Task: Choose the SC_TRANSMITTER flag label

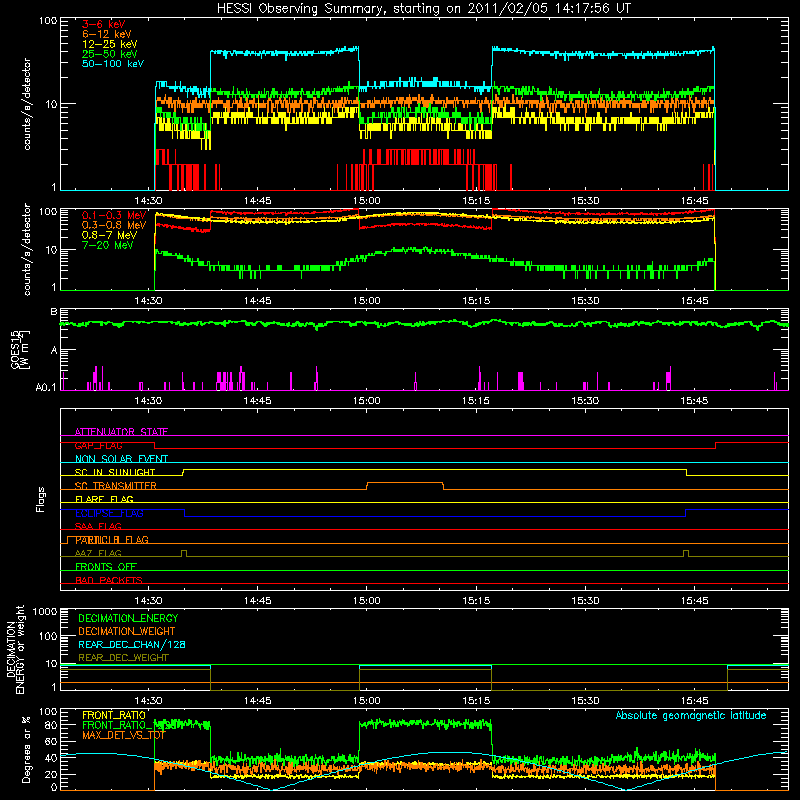Action: click(116, 486)
